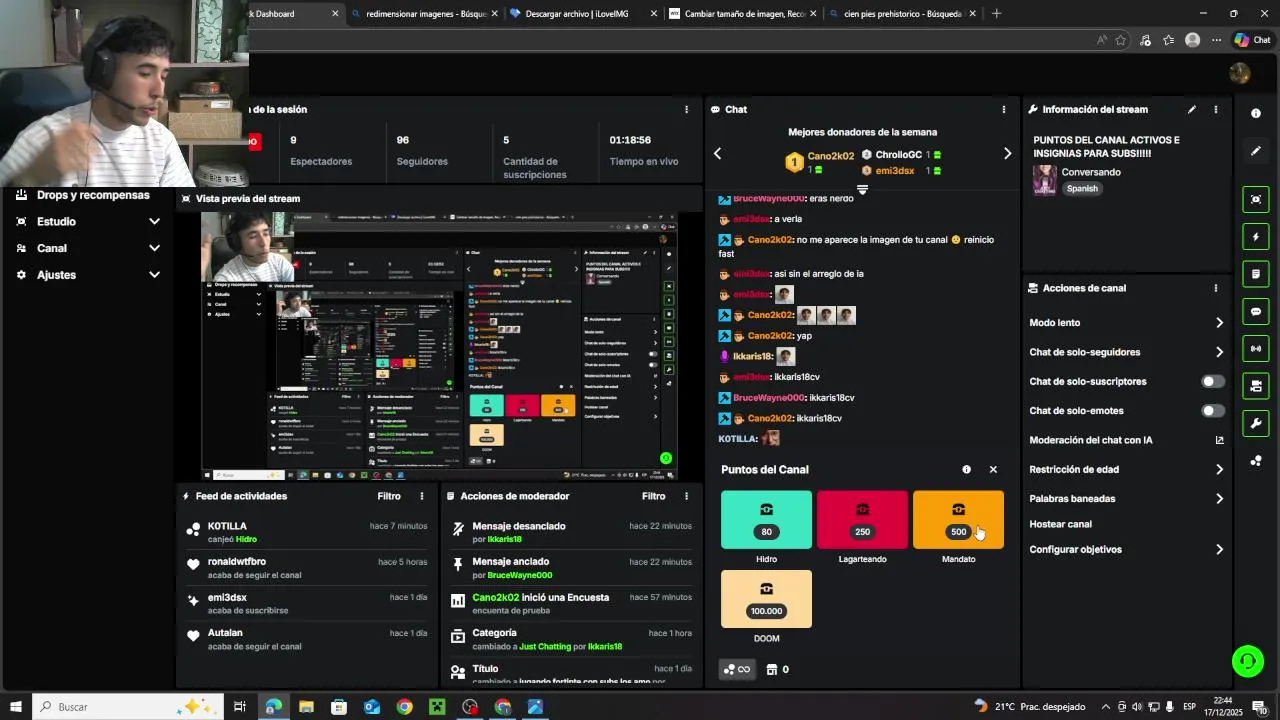Open Chrome from the Windows taskbar
Screen dimensions: 1280x720
[x=404, y=707]
